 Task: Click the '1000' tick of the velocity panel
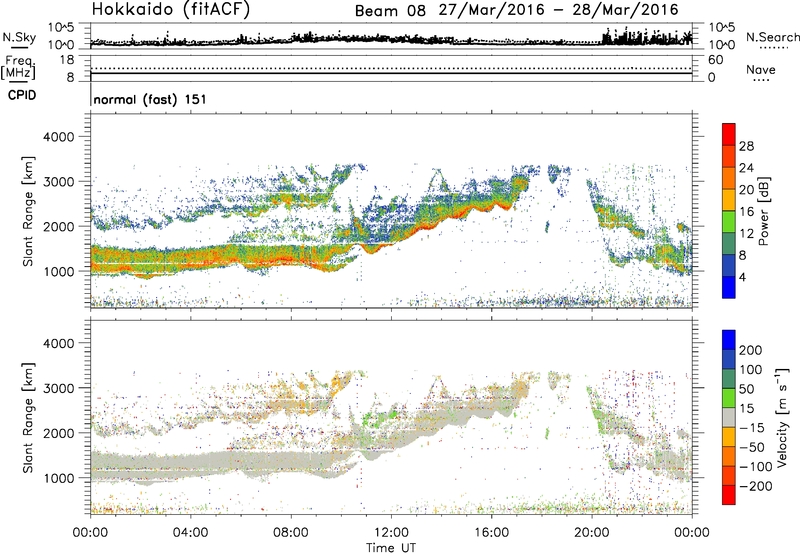[58, 478]
